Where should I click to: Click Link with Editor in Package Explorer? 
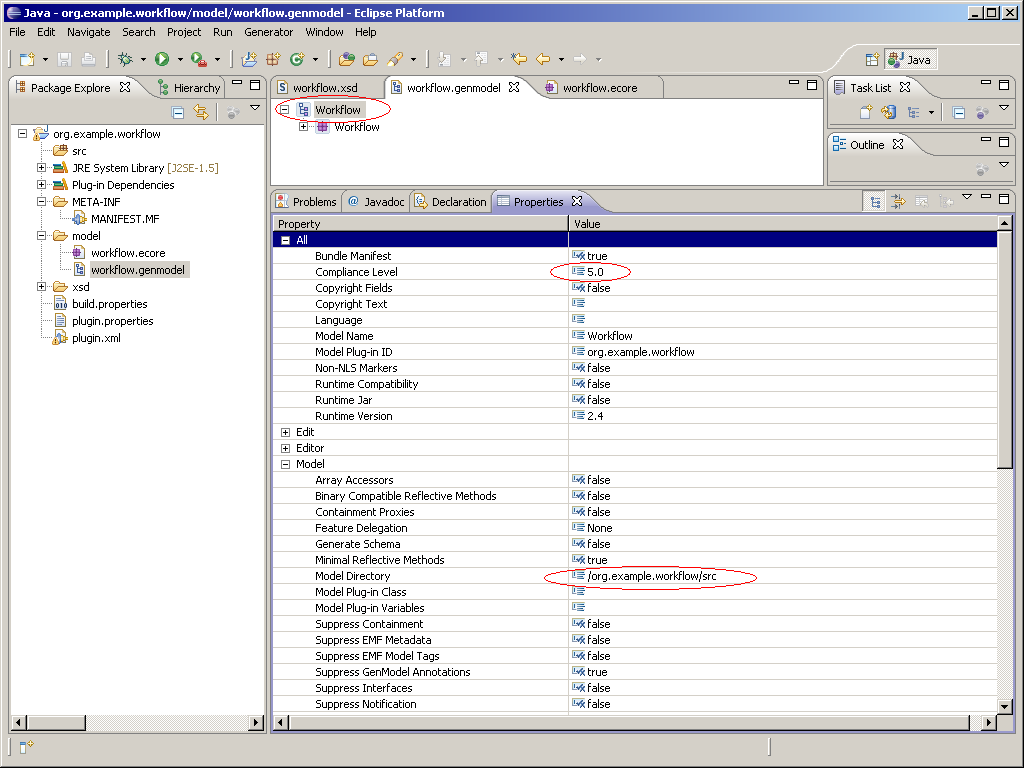pos(201,113)
